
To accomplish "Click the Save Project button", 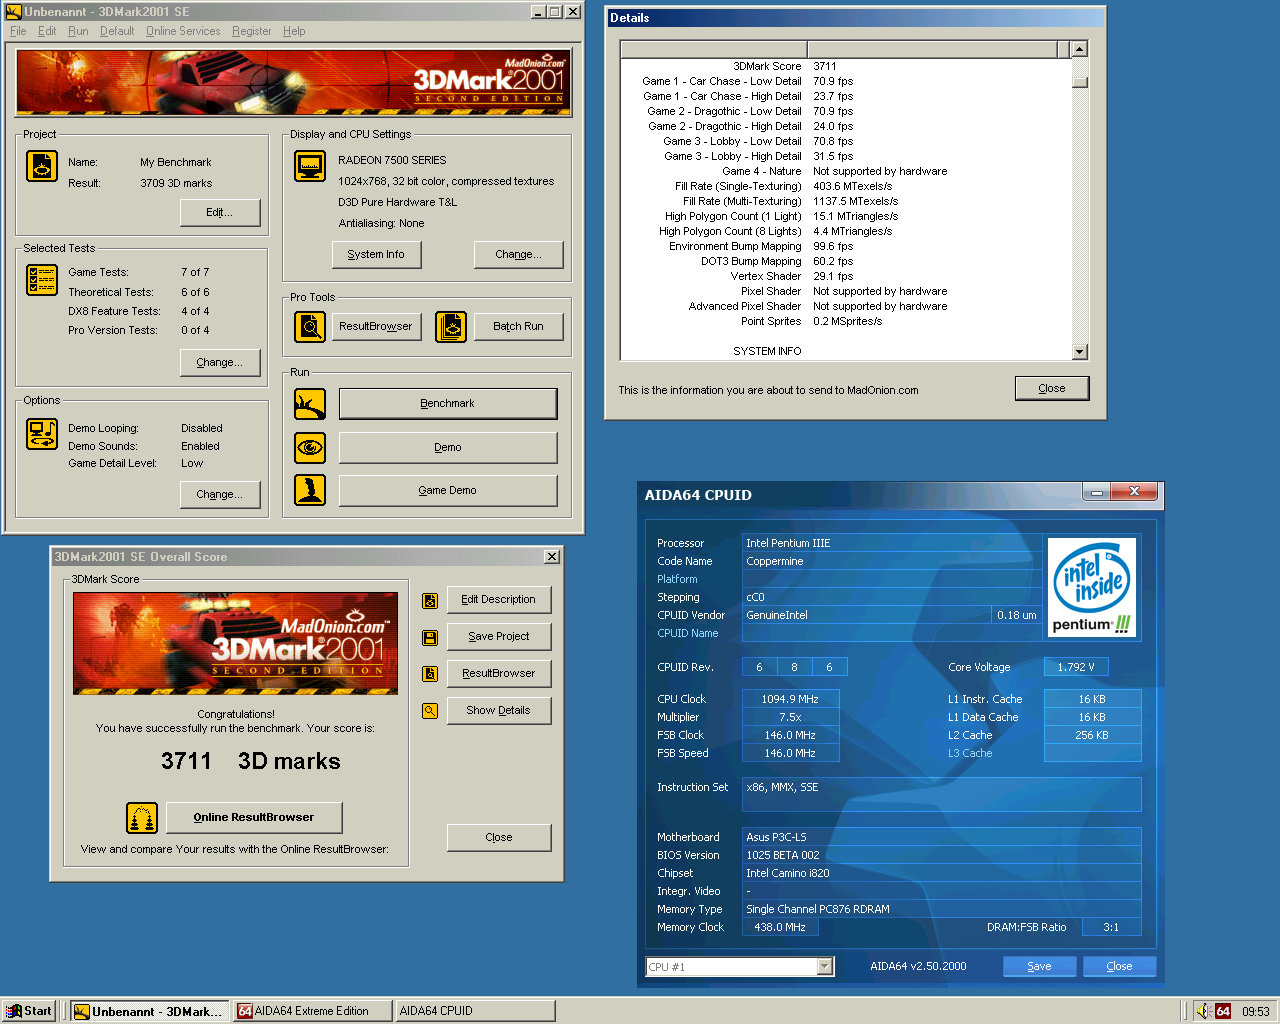I will tap(499, 637).
